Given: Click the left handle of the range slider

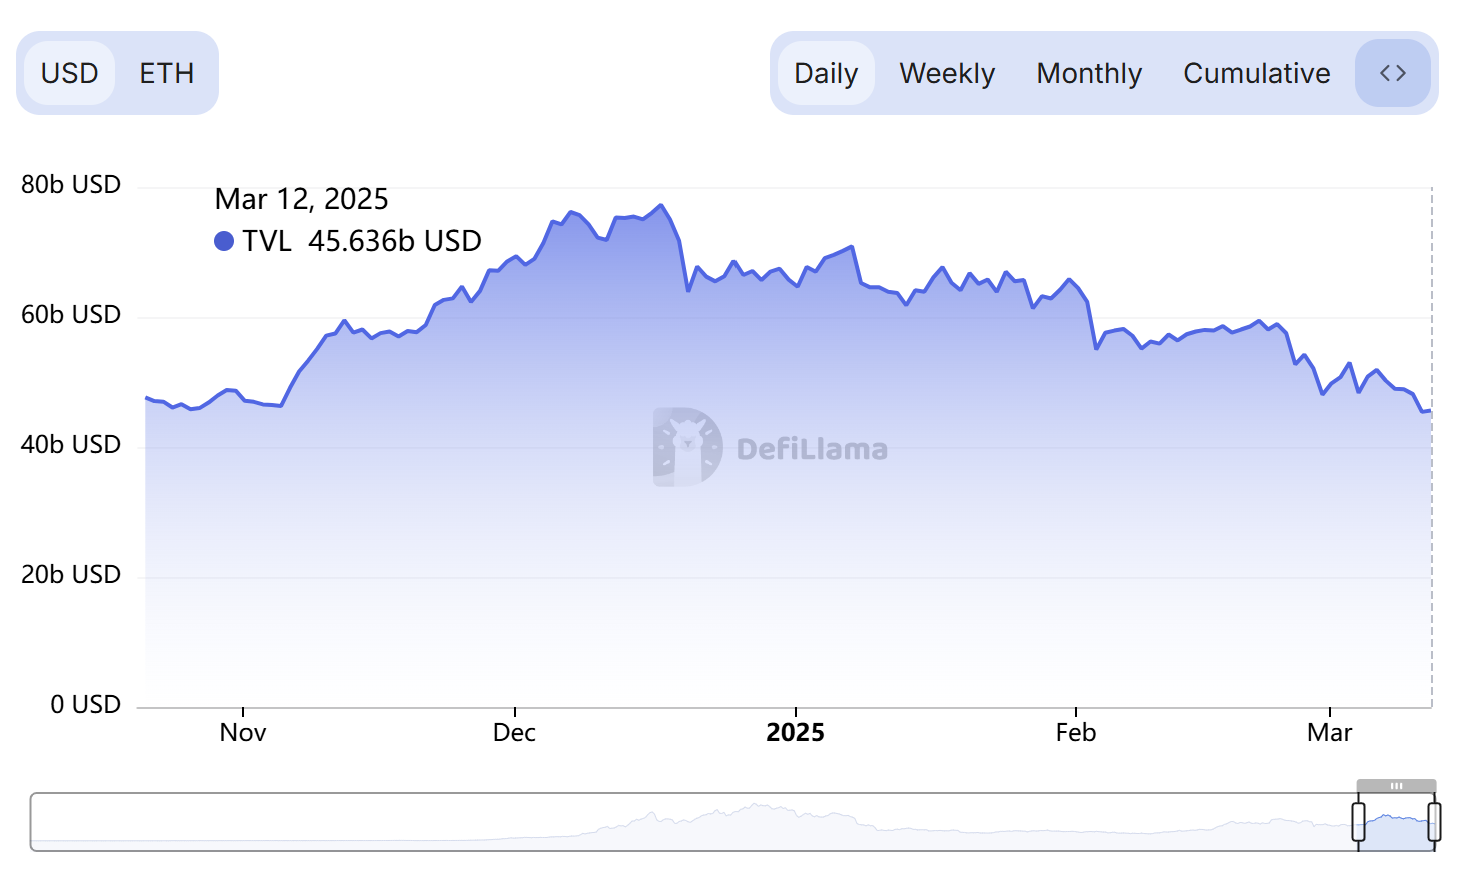Looking at the screenshot, I should pyautogui.click(x=1358, y=821).
